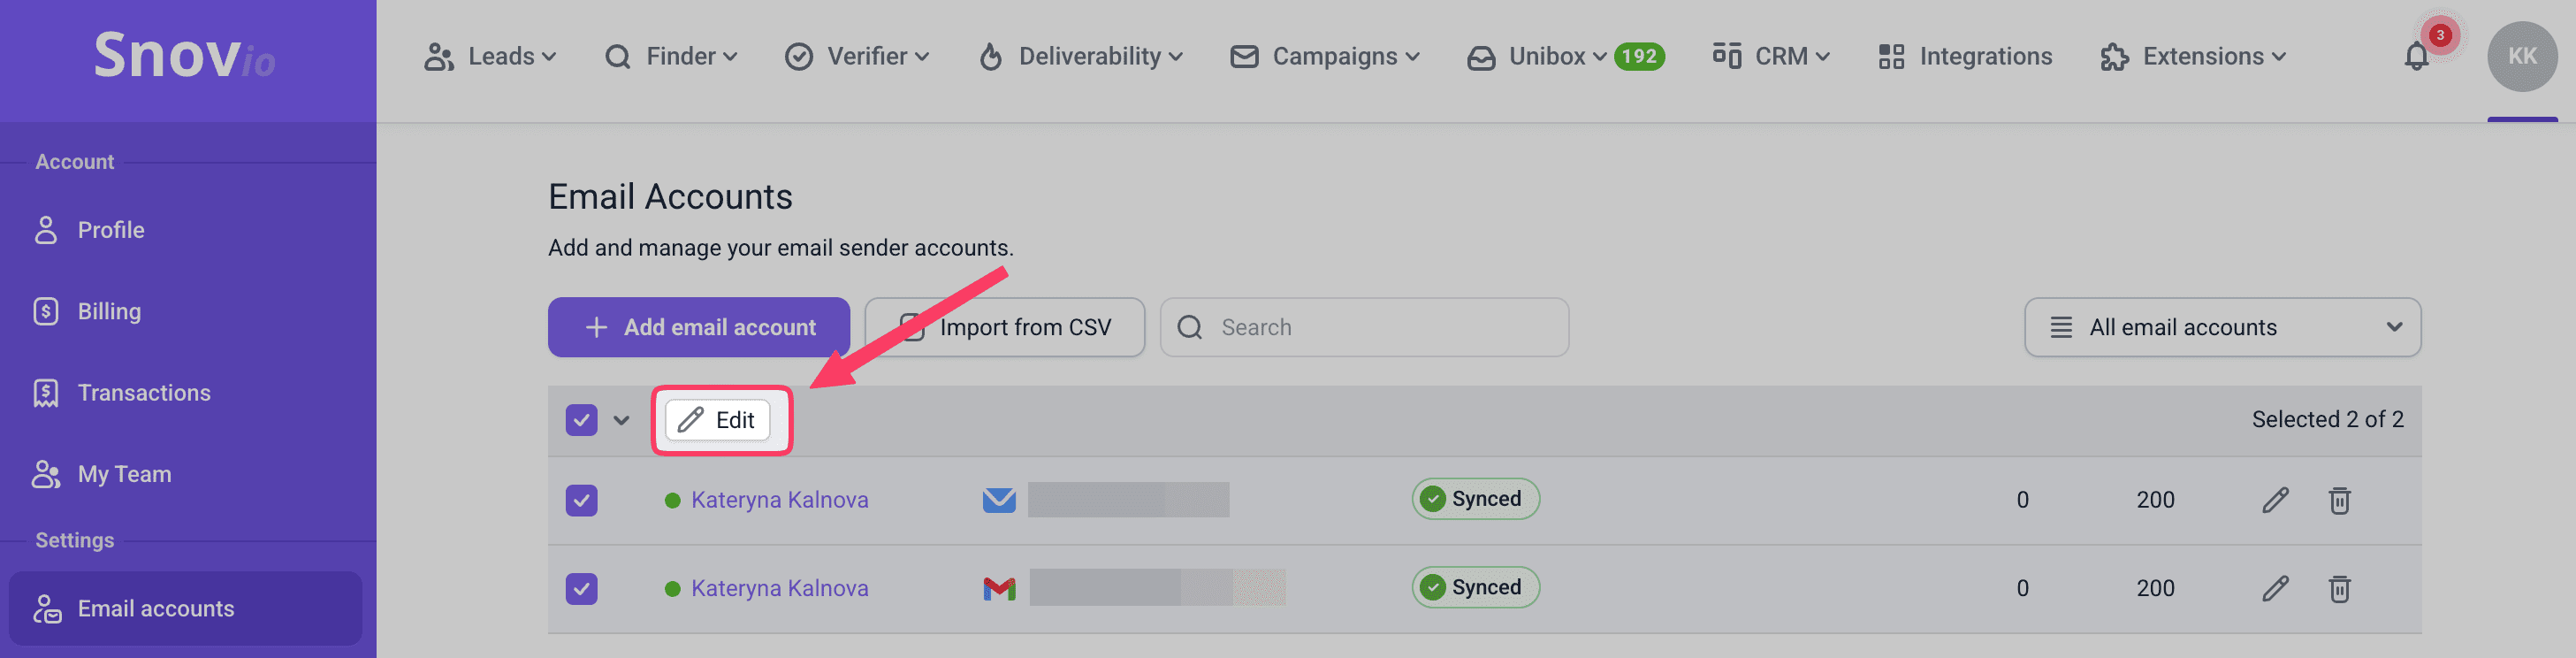Image resolution: width=2576 pixels, height=658 pixels.
Task: Uncheck the select-all accounts checkbox
Action: (x=581, y=420)
